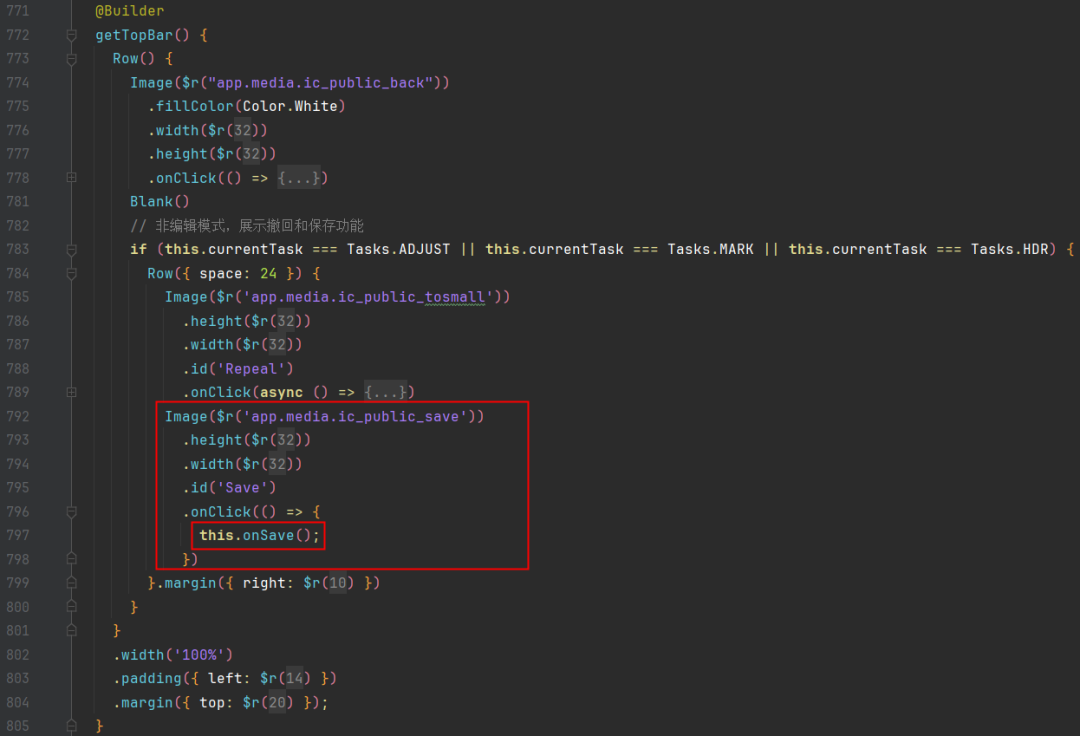Collapse the getTopBar() fold on line 772
This screenshot has width=1080, height=736.
click(x=71, y=35)
